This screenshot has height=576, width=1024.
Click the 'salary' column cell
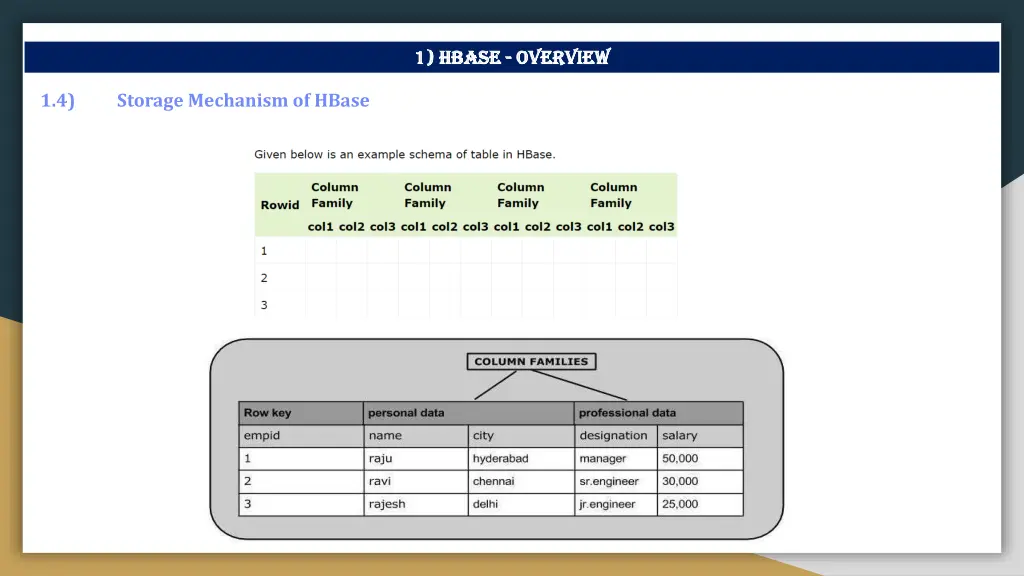tap(699, 436)
